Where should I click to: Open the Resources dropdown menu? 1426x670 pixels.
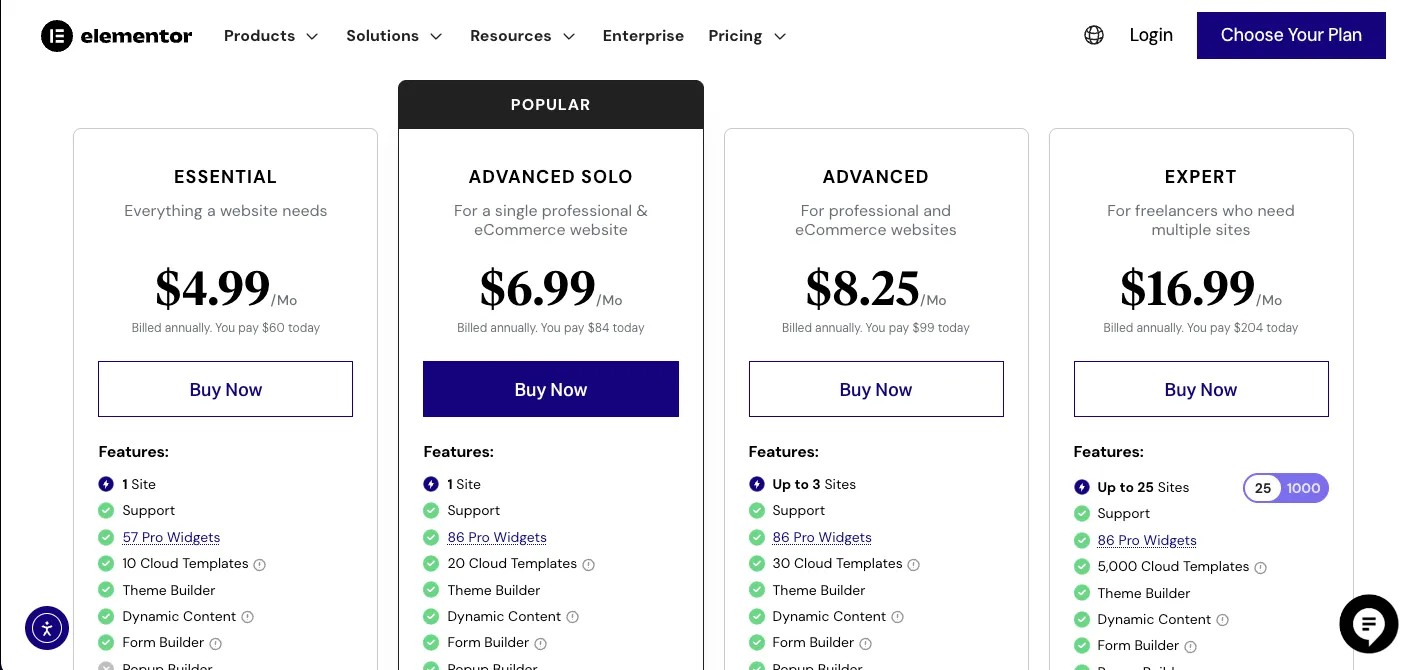pos(522,36)
